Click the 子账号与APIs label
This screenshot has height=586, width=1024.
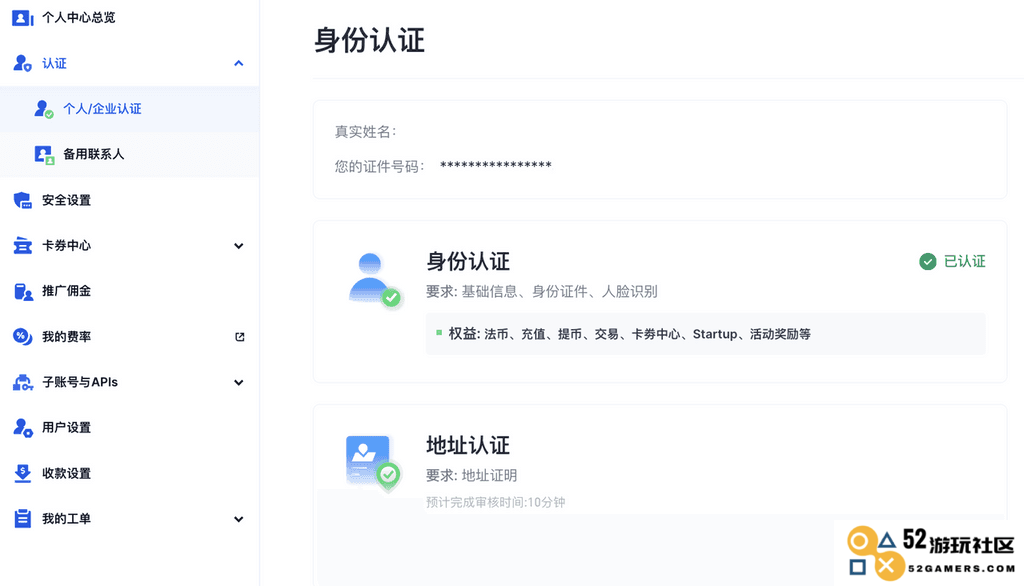[x=80, y=382]
